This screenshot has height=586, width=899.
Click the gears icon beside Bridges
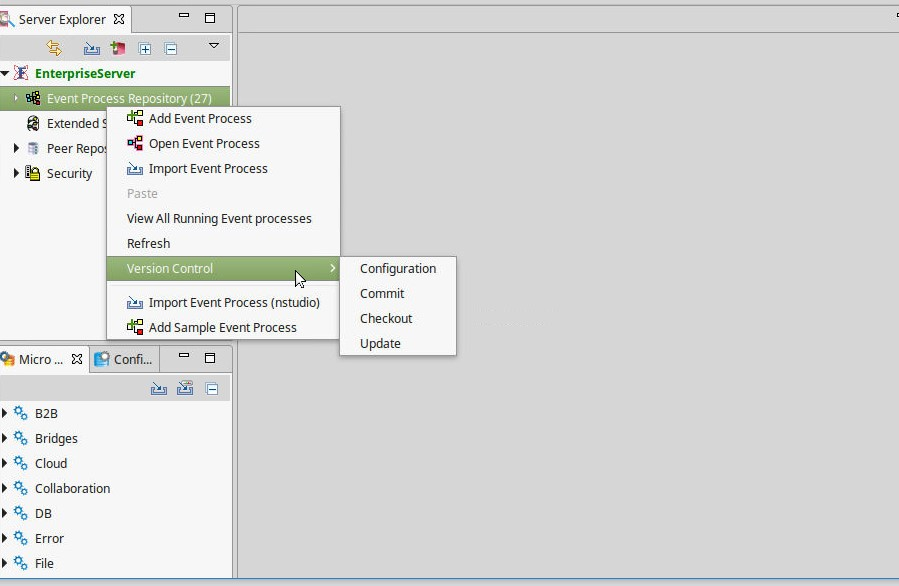[21, 438]
